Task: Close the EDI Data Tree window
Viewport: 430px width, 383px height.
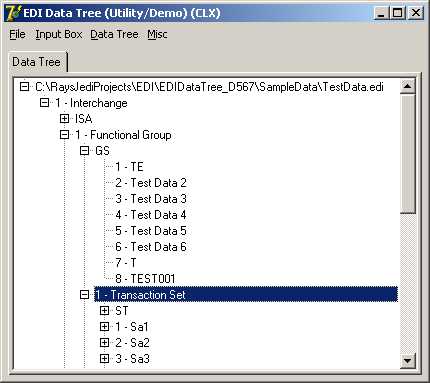Action: (x=415, y=13)
